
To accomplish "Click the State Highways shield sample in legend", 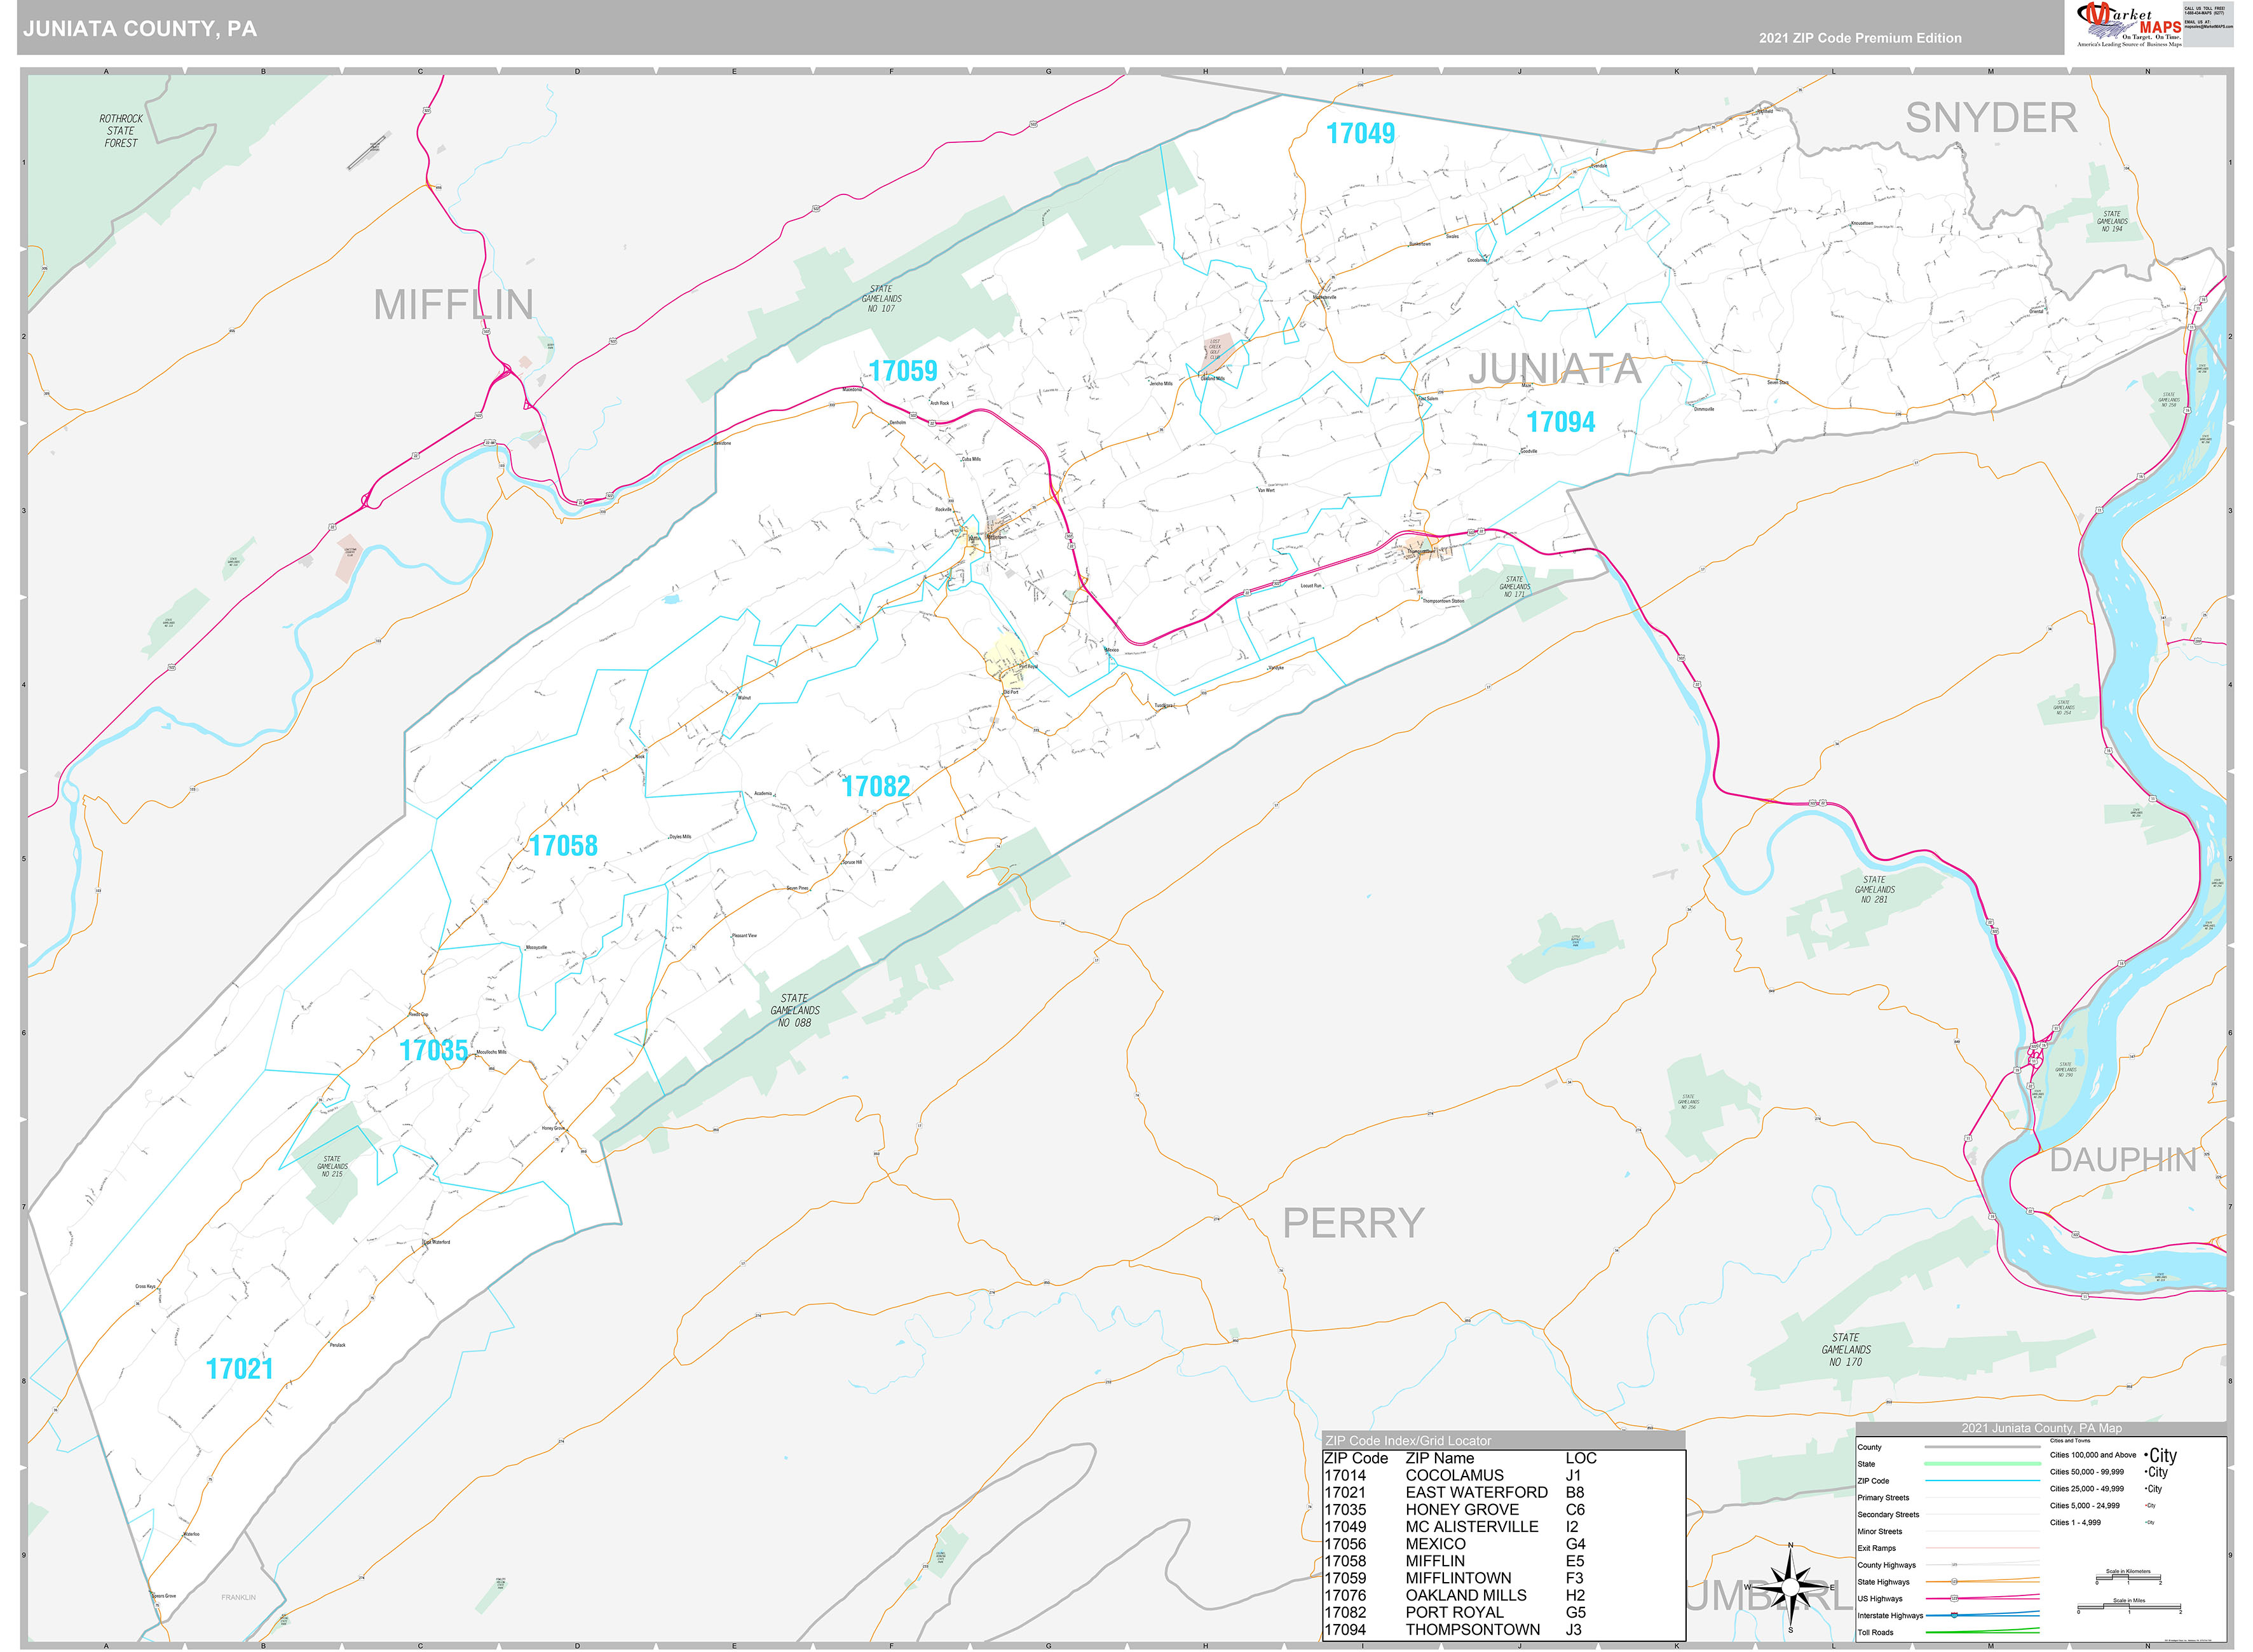I will [1955, 1581].
